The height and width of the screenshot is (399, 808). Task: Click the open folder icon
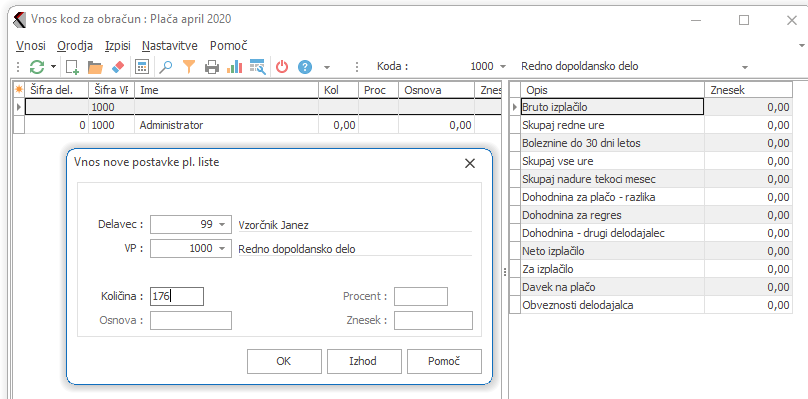[x=95, y=66]
